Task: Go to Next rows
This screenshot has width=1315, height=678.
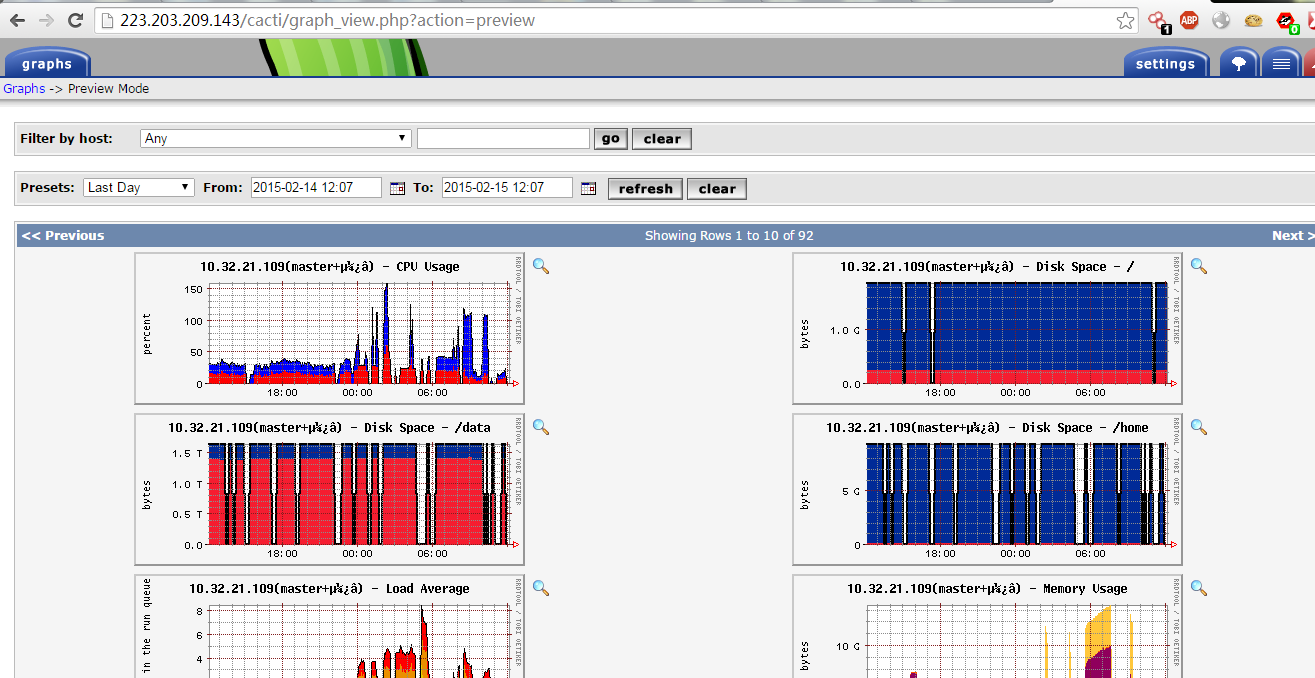Action: click(x=1293, y=235)
